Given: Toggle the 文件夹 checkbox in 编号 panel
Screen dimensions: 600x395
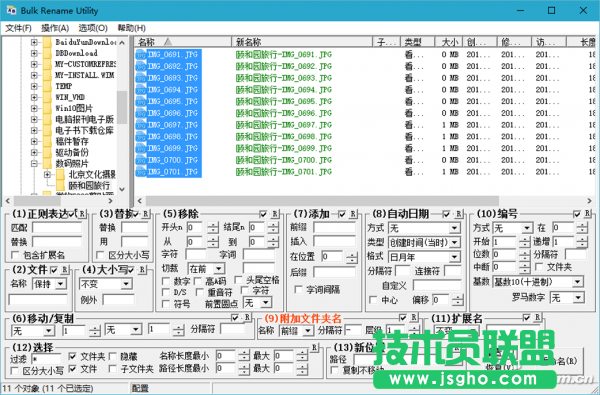Looking at the screenshot, I should [539, 266].
